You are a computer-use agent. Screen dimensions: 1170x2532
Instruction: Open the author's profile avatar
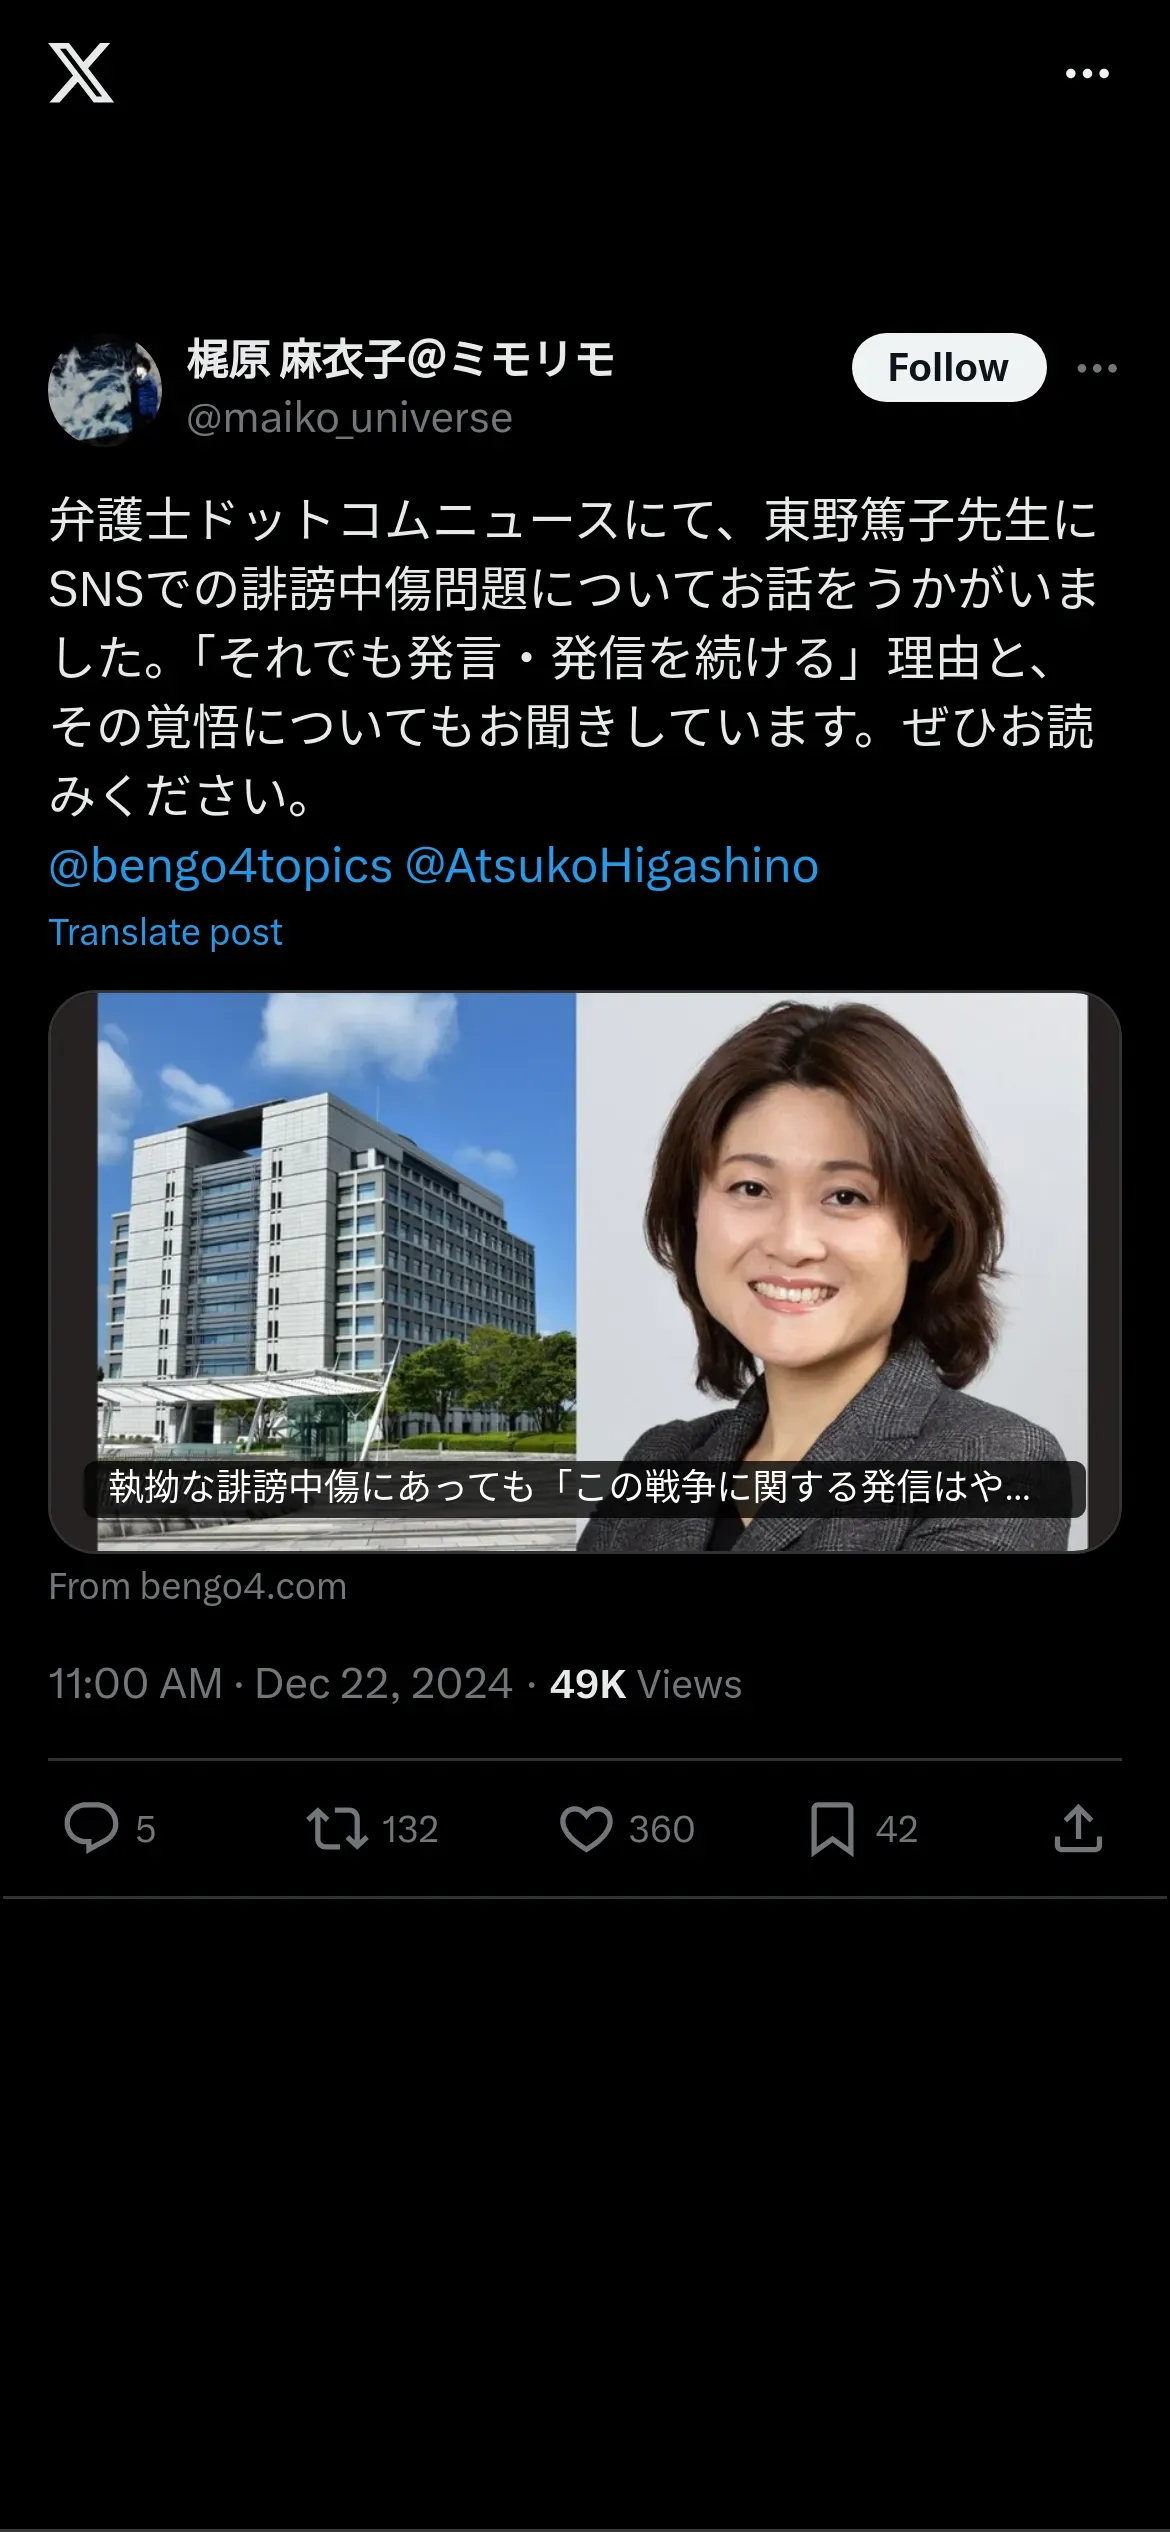click(x=105, y=389)
